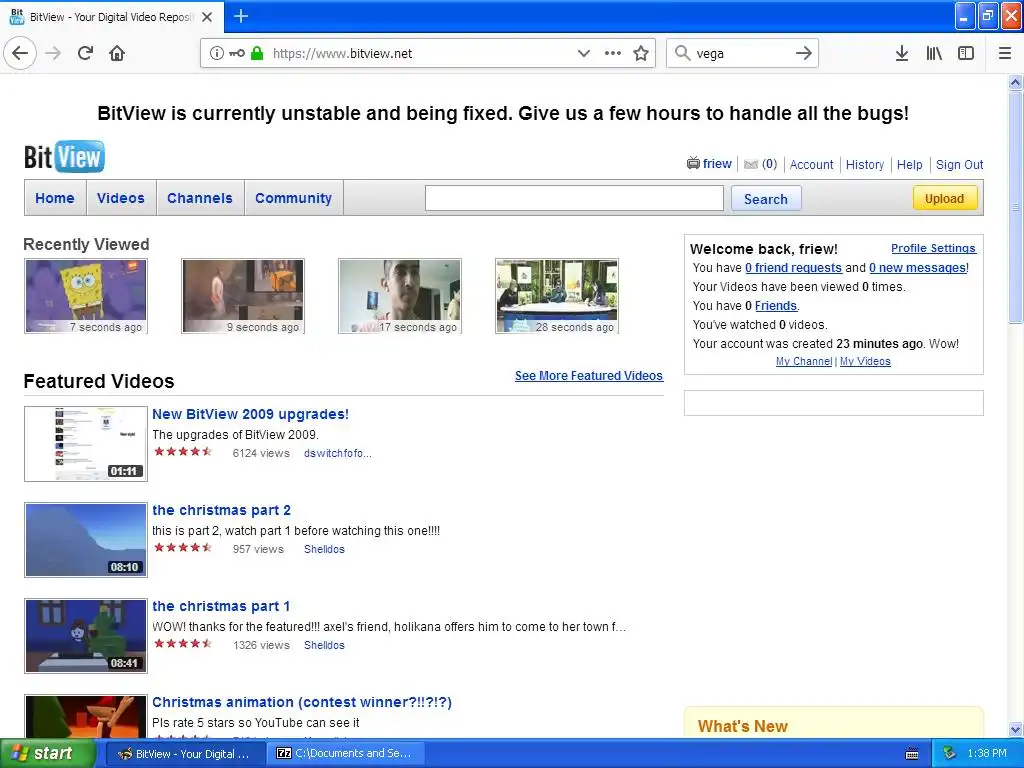Submit browser search with the arrow icon
The height and width of the screenshot is (768, 1024).
804,54
